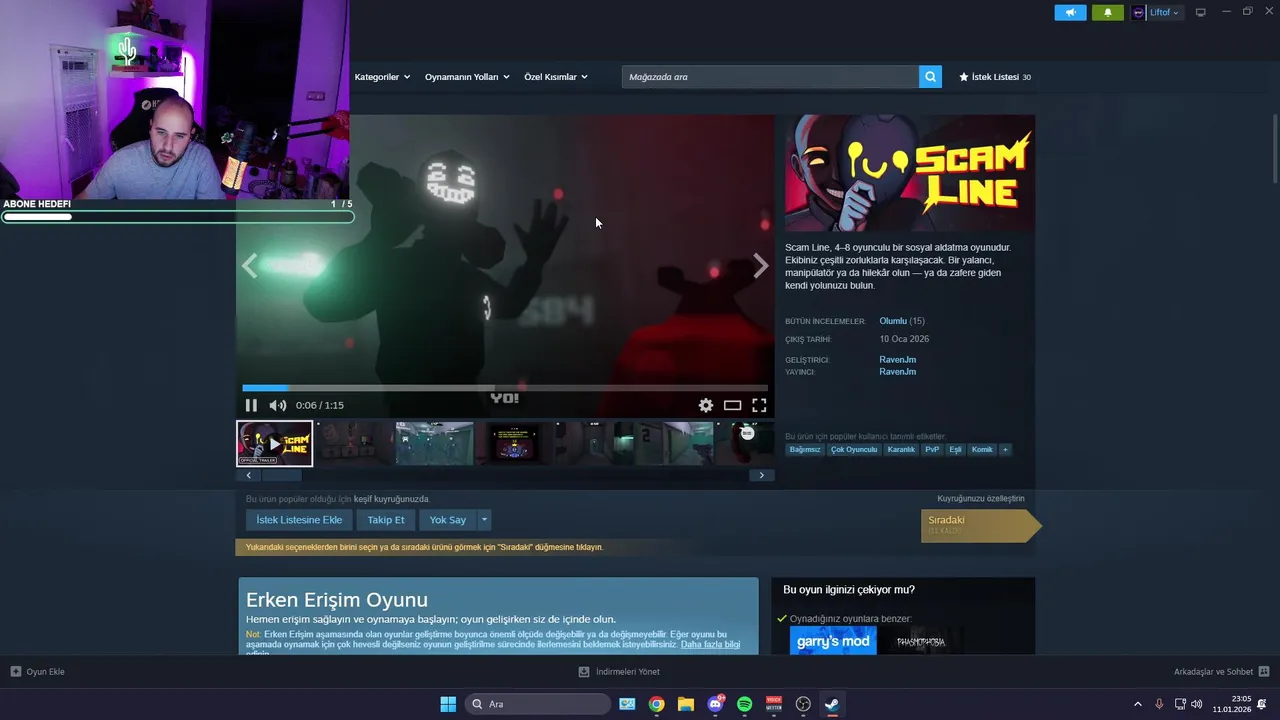Screen dimensions: 1280x720
Task: Open the Olumlu reviews link
Action: tap(893, 321)
